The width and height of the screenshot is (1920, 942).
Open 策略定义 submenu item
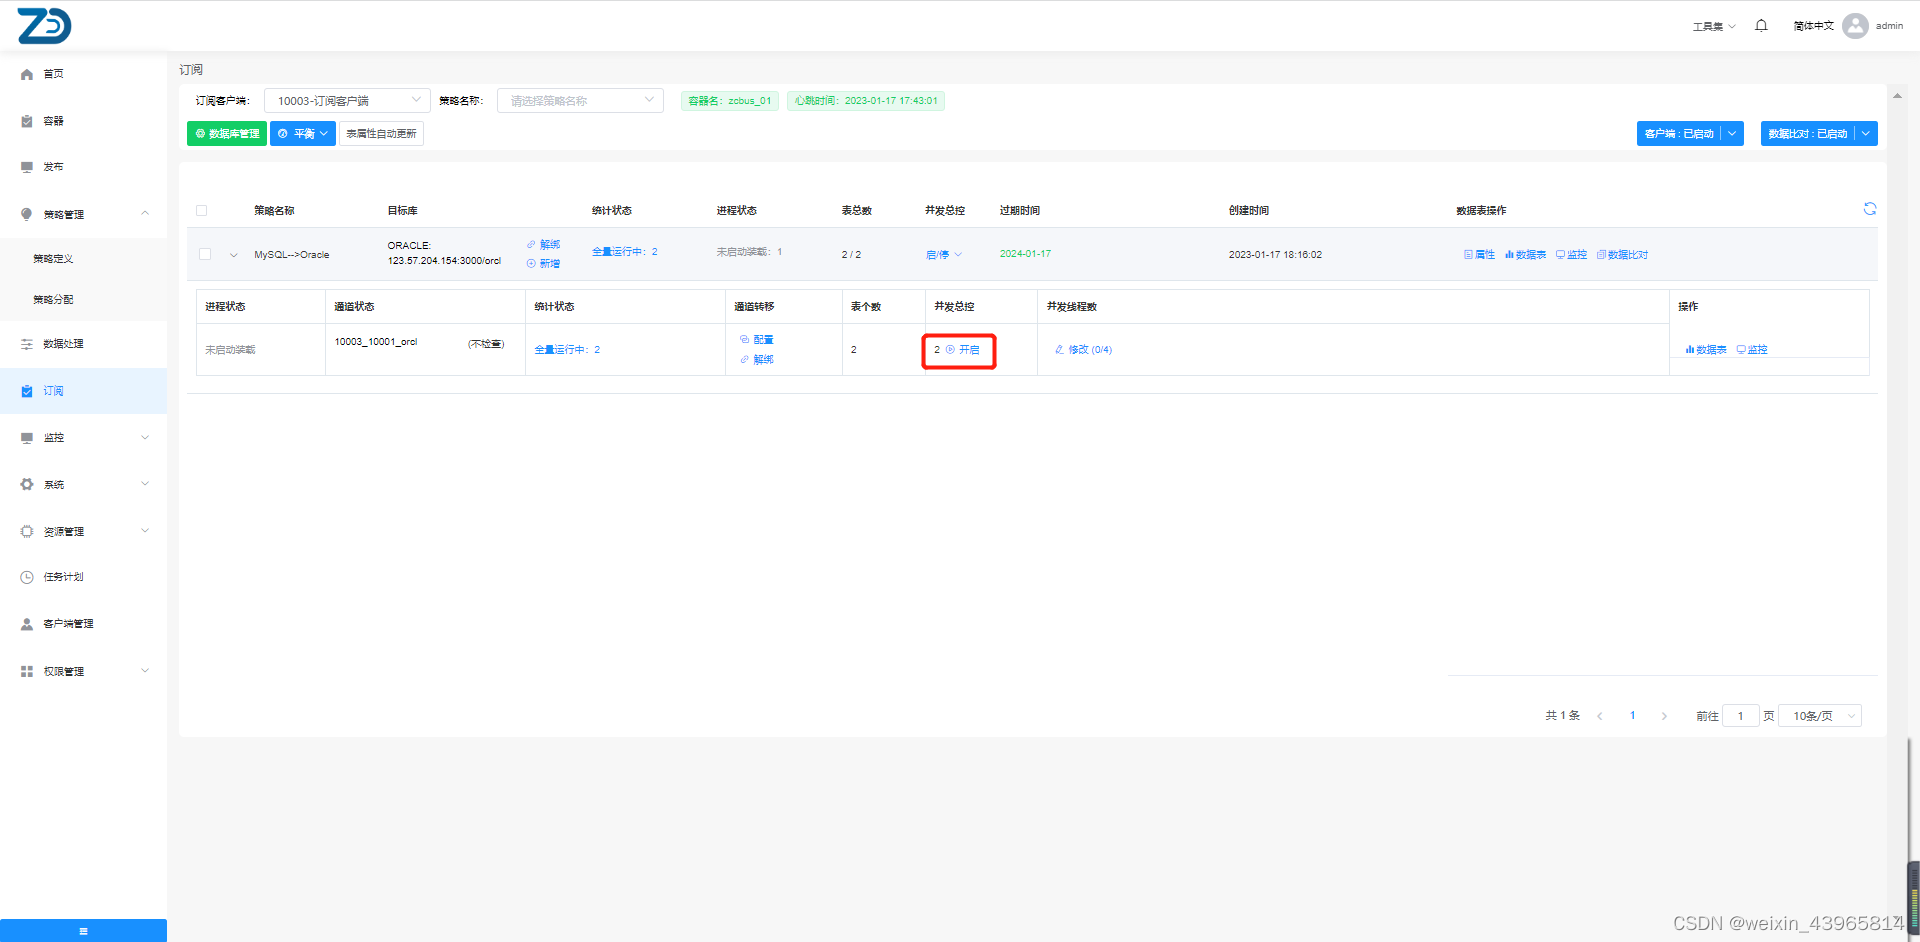point(53,259)
